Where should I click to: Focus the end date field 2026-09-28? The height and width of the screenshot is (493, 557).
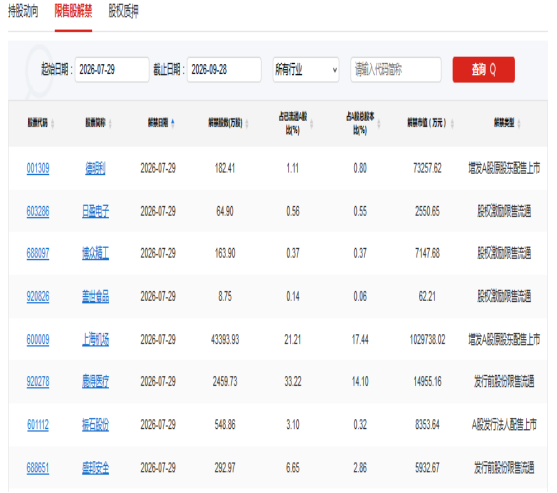[x=224, y=70]
